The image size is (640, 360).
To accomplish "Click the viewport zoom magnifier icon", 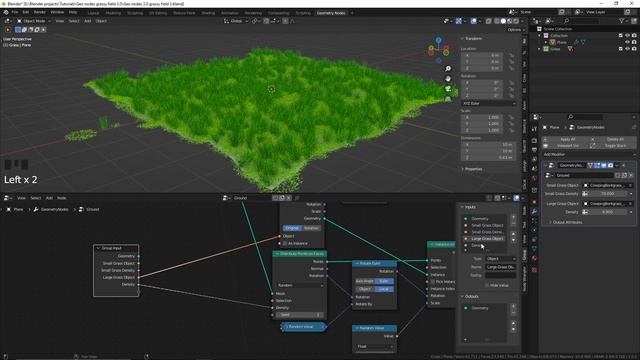I will pos(448,69).
